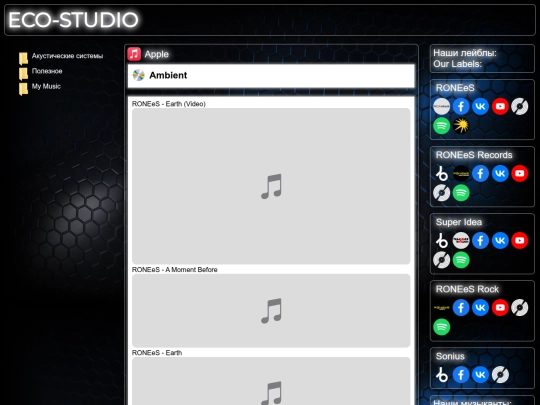Screen dimensions: 540x405
Task: Open RONEeS Rock YouTube channel
Action: 500,308
